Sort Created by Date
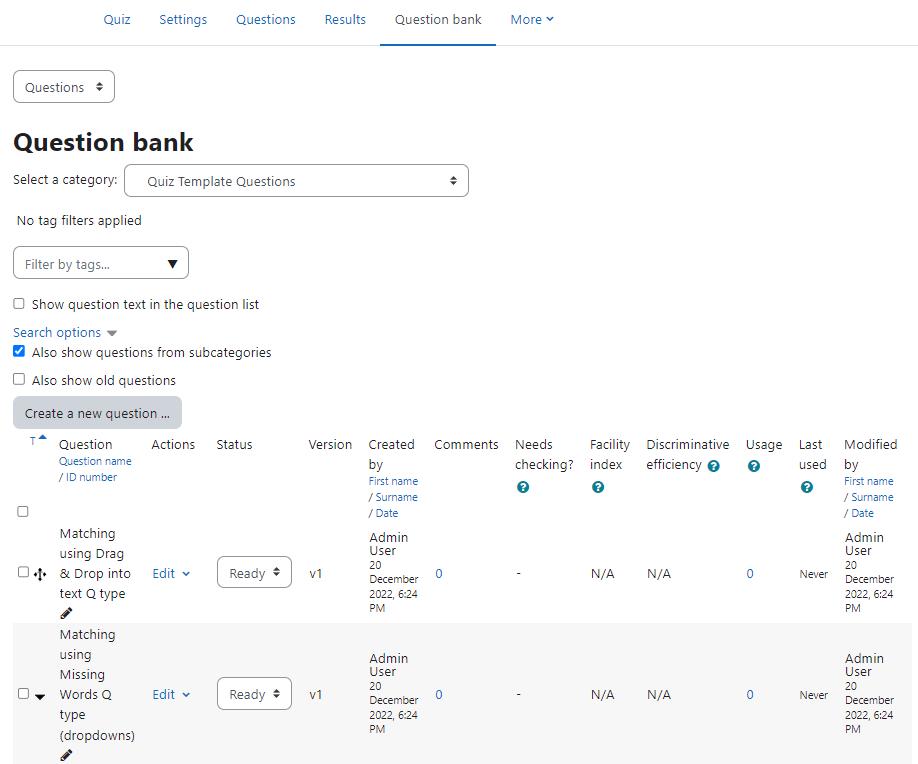Image resolution: width=918 pixels, height=764 pixels. (x=387, y=513)
